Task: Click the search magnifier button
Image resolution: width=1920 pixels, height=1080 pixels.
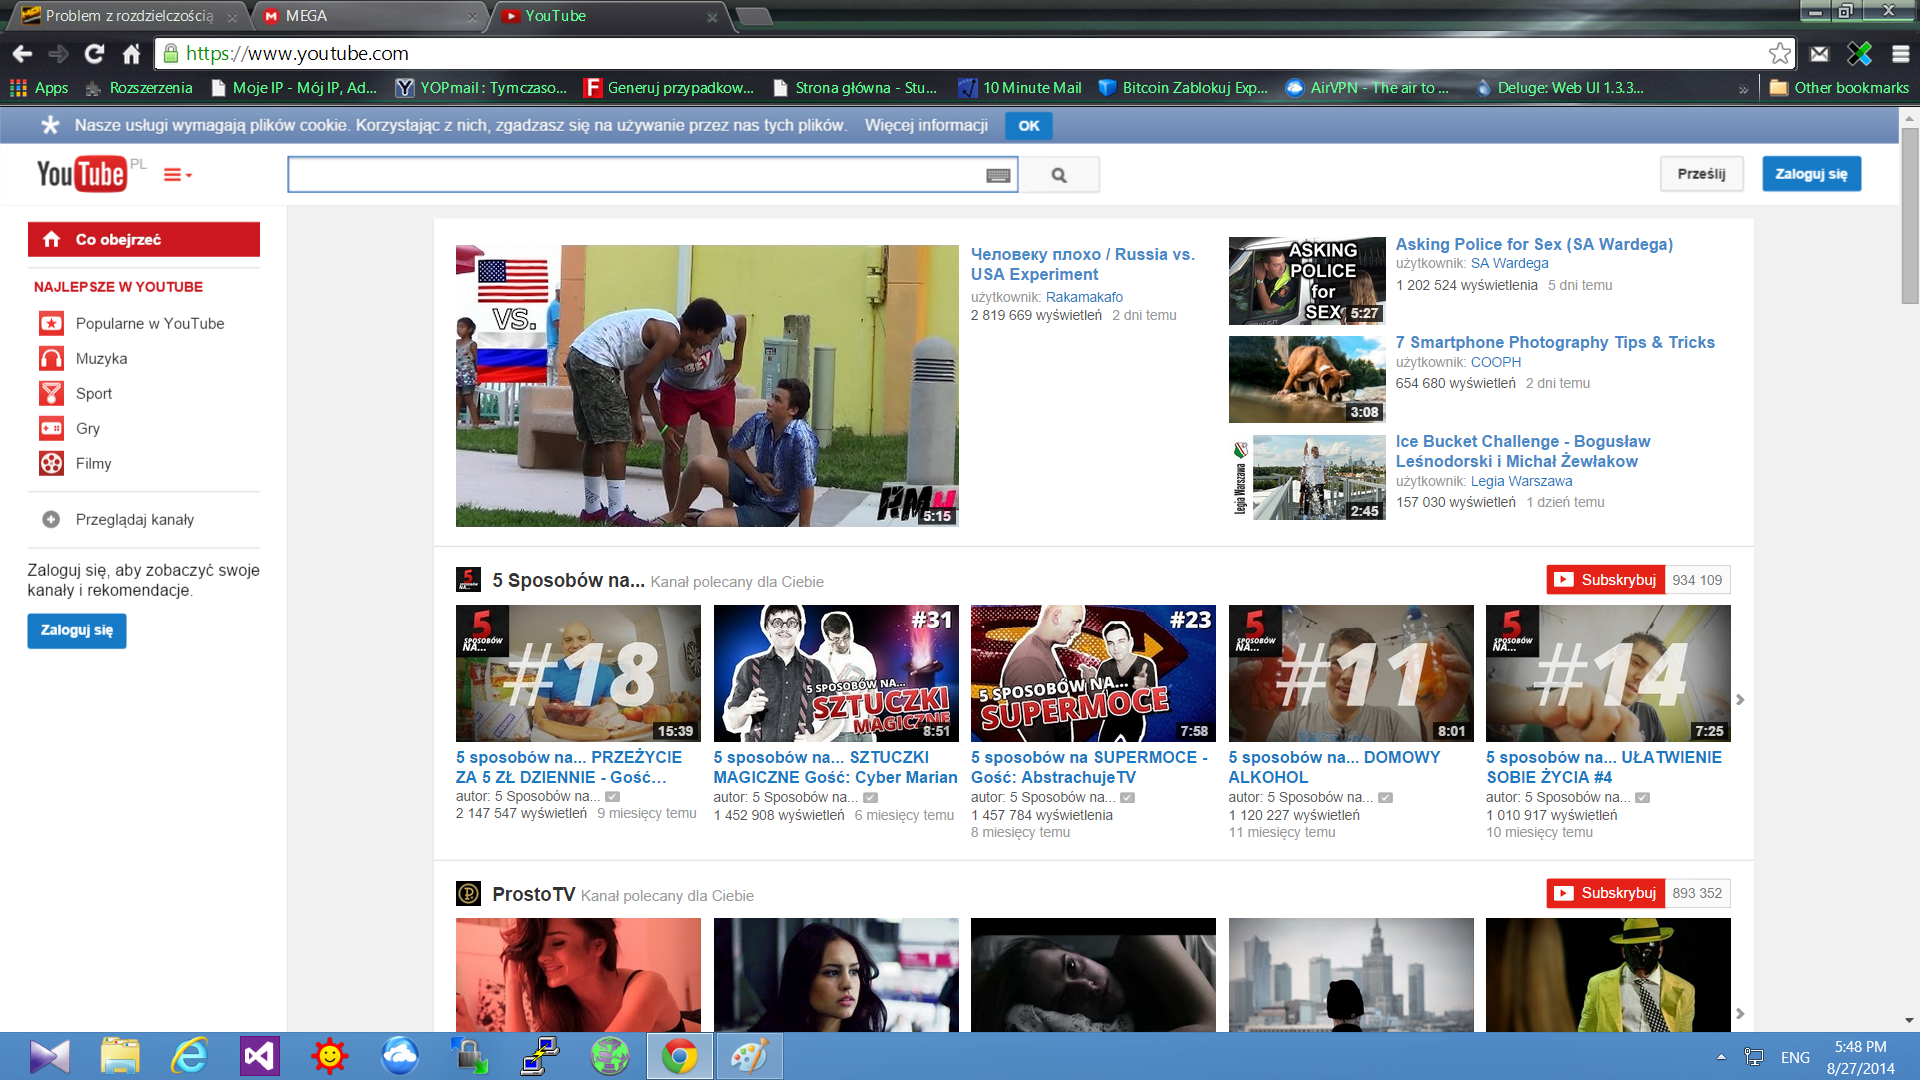Action: (x=1059, y=175)
